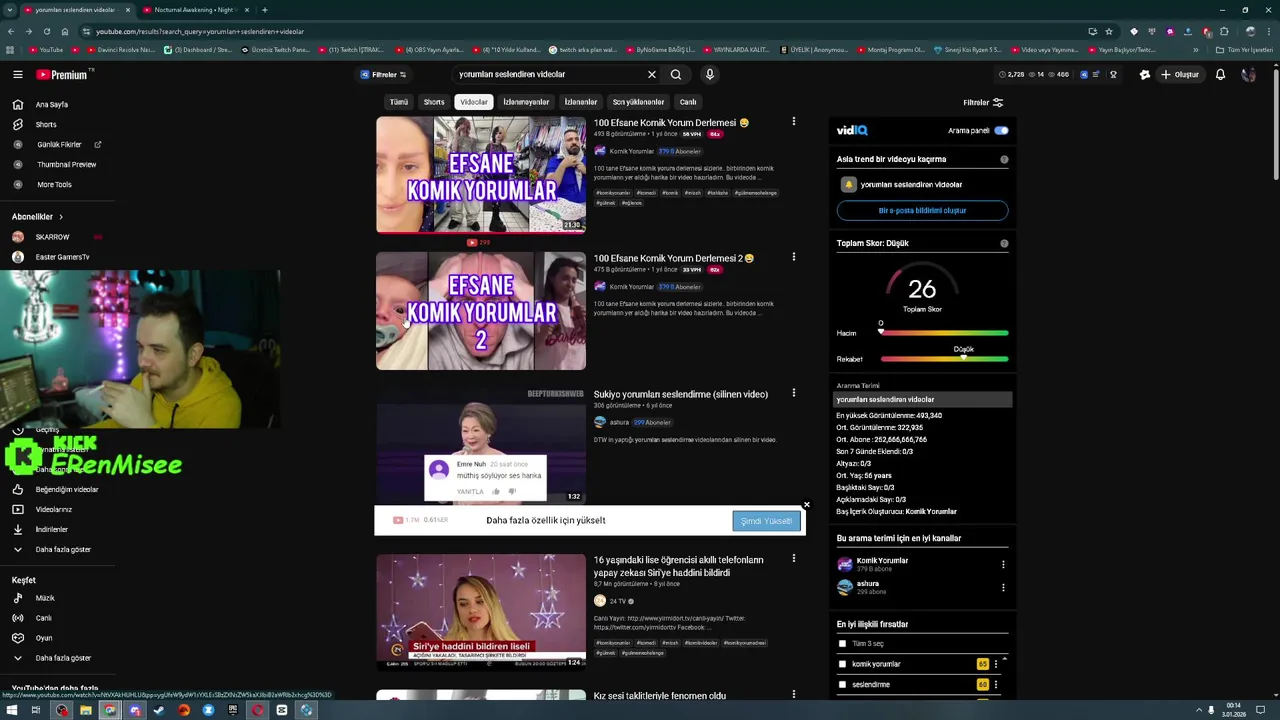Click 'Bir e-posta bildirimi oluştur' button
1280x720 pixels.
click(922, 211)
